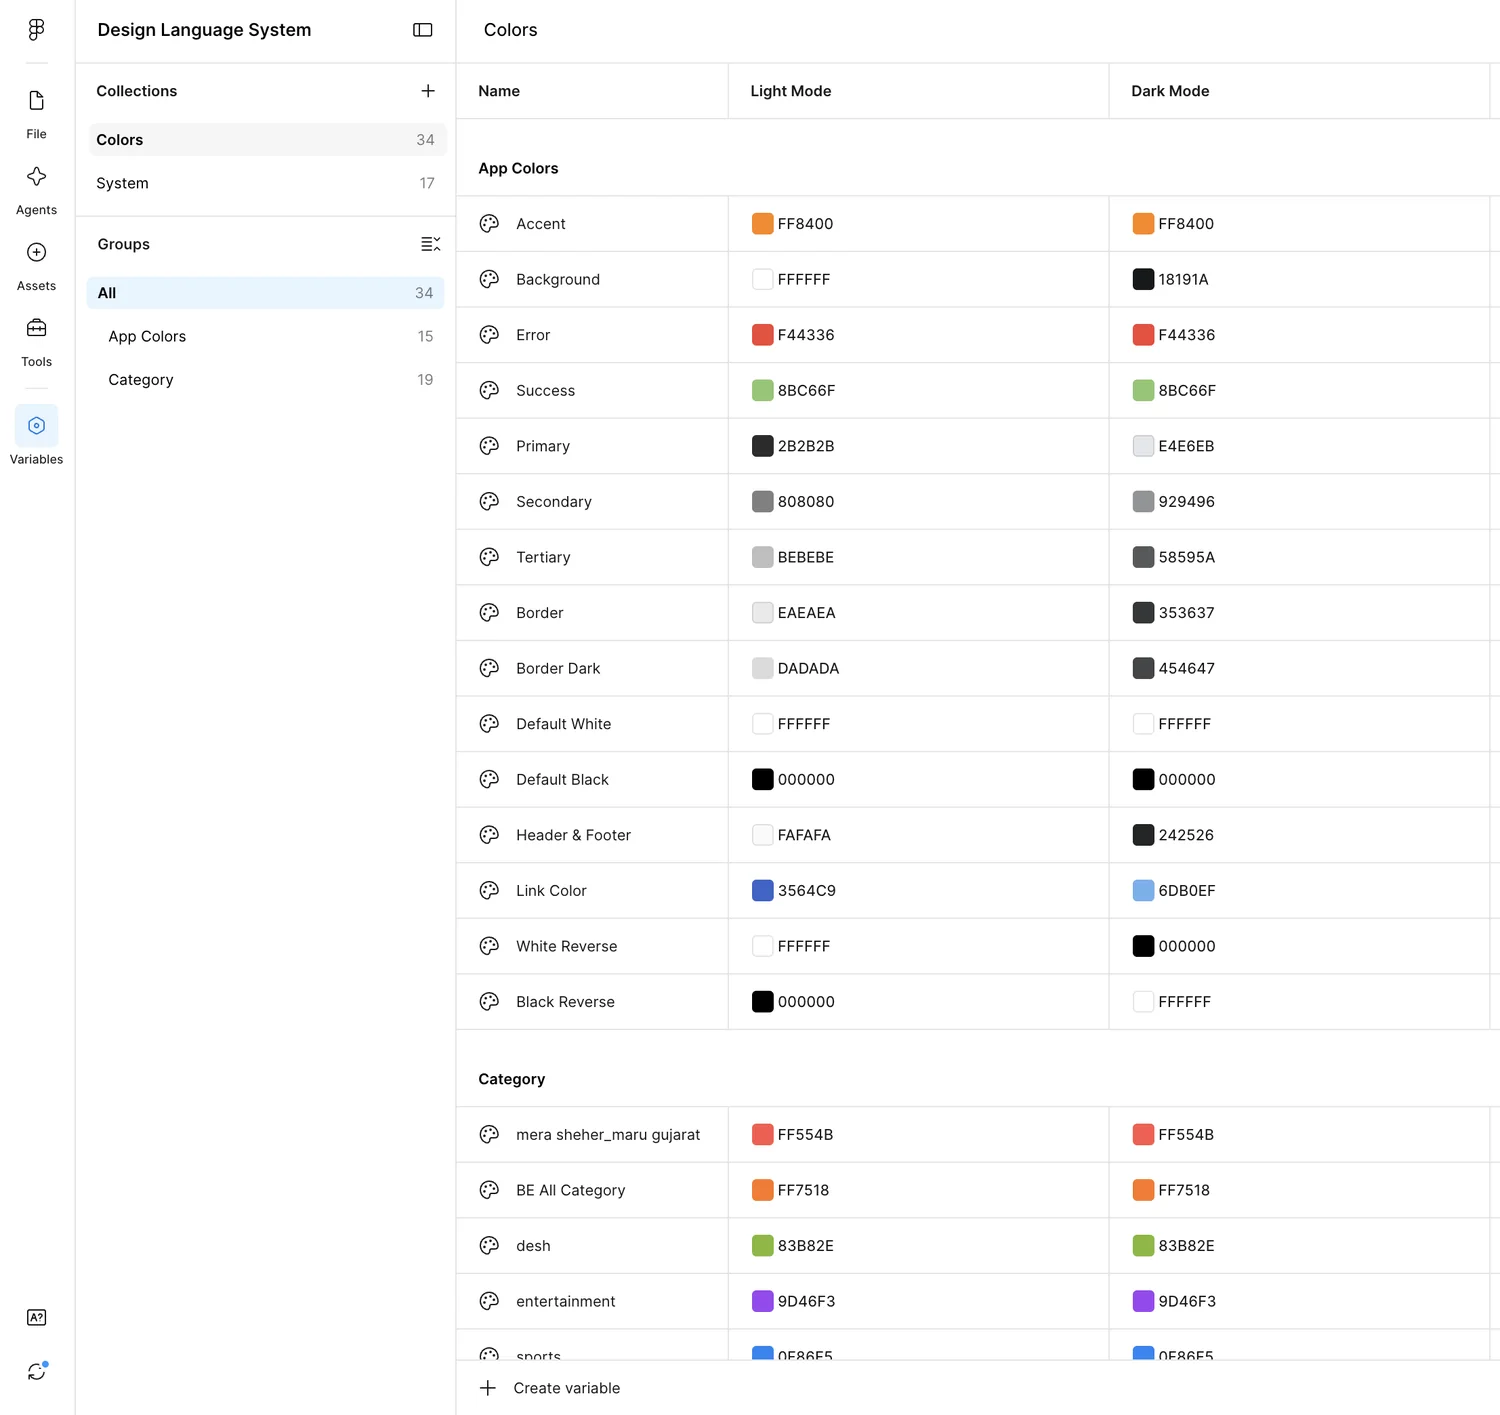This screenshot has width=1500, height=1415.
Task: Click the White Reverse variable name
Action: click(x=566, y=946)
